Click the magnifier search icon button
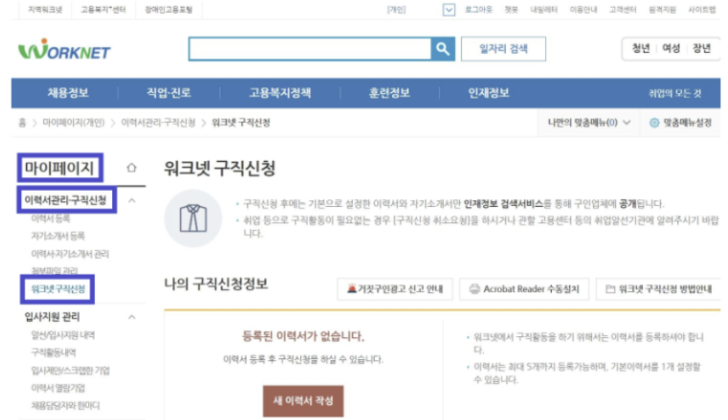 point(443,49)
